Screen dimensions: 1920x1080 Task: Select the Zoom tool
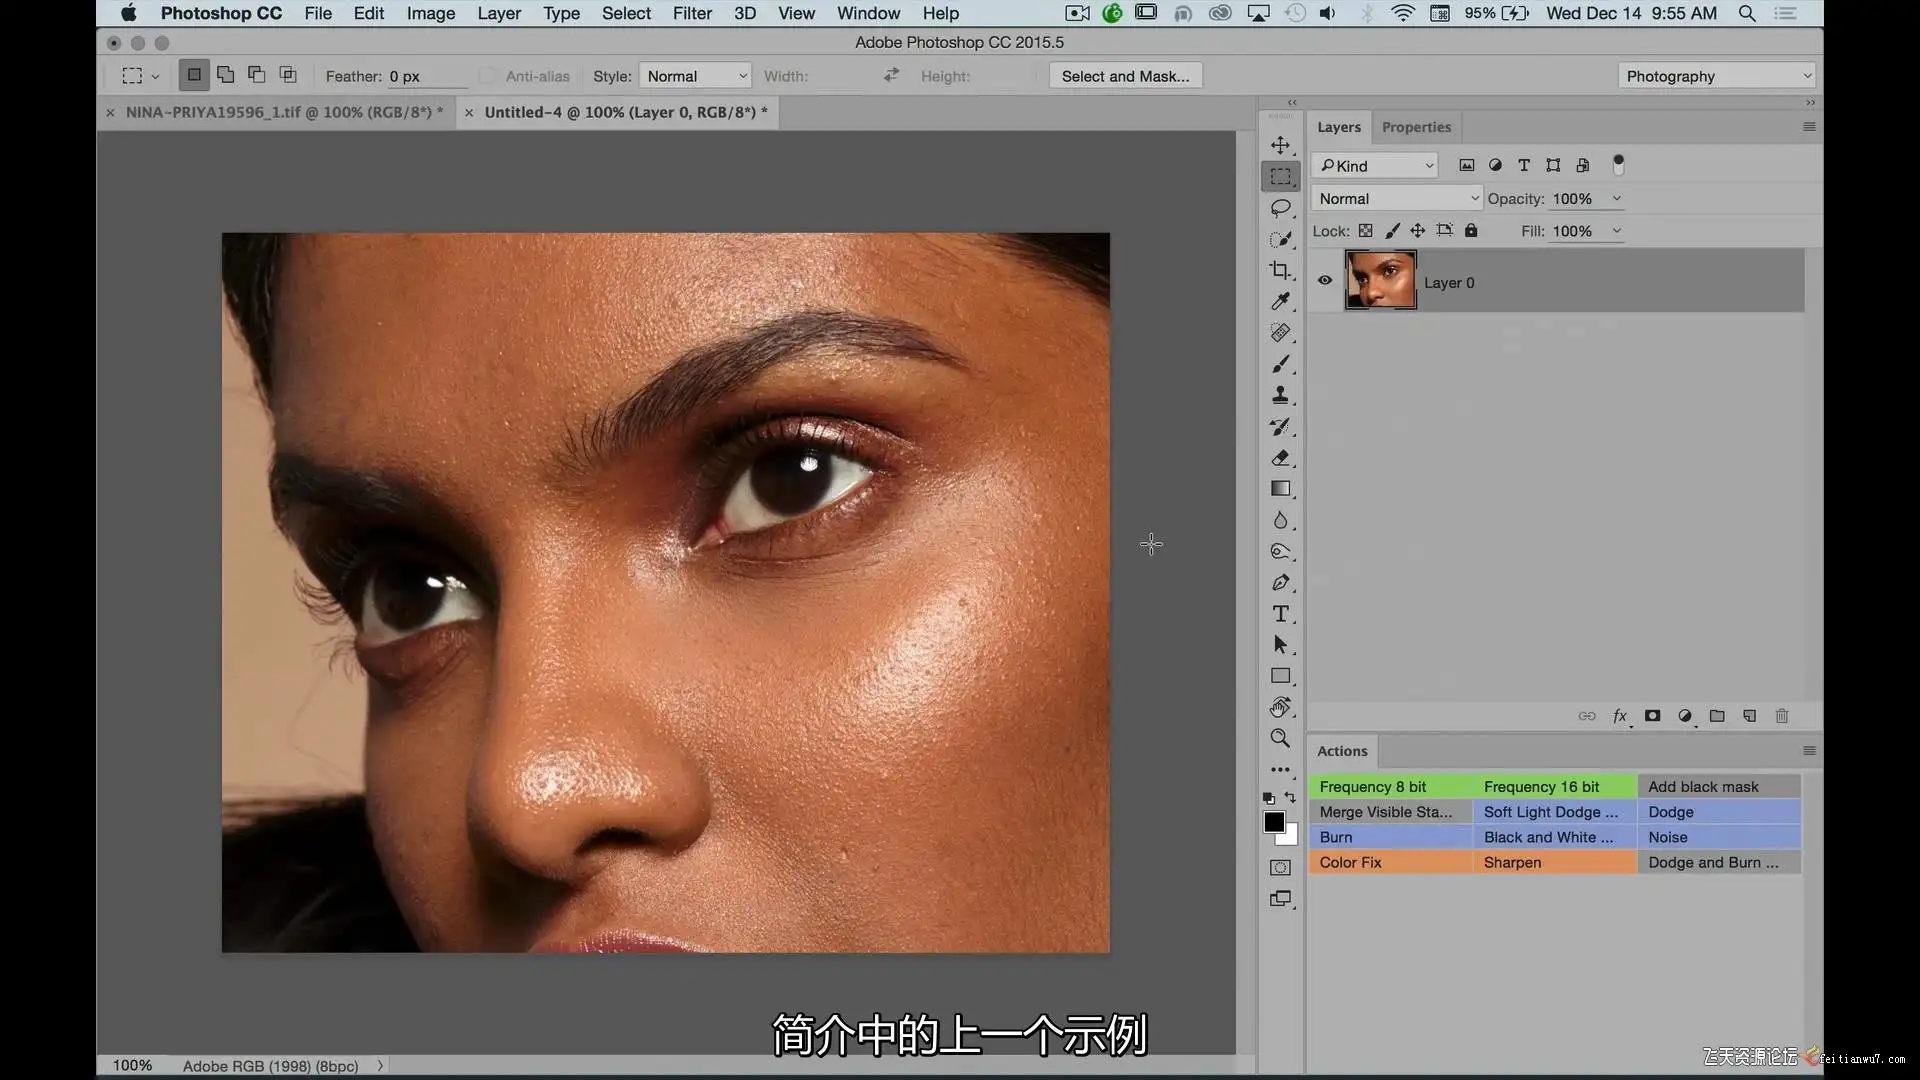coord(1280,738)
